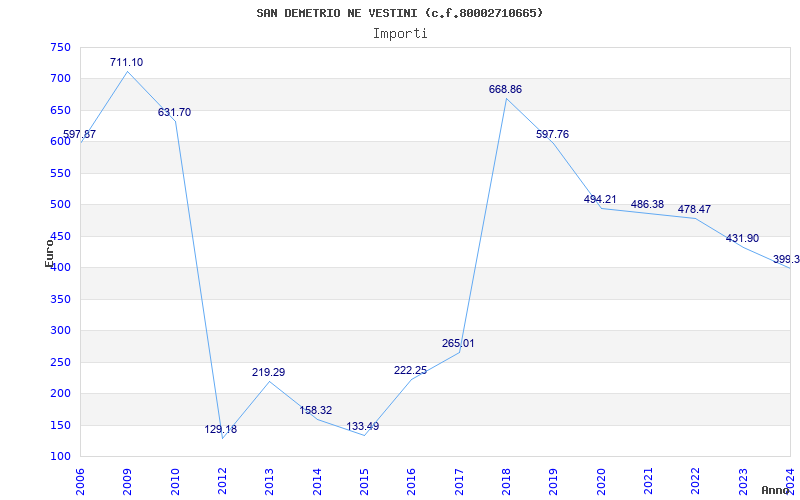800x500 pixels.
Task: Click data label 129.18
Action: (x=221, y=430)
